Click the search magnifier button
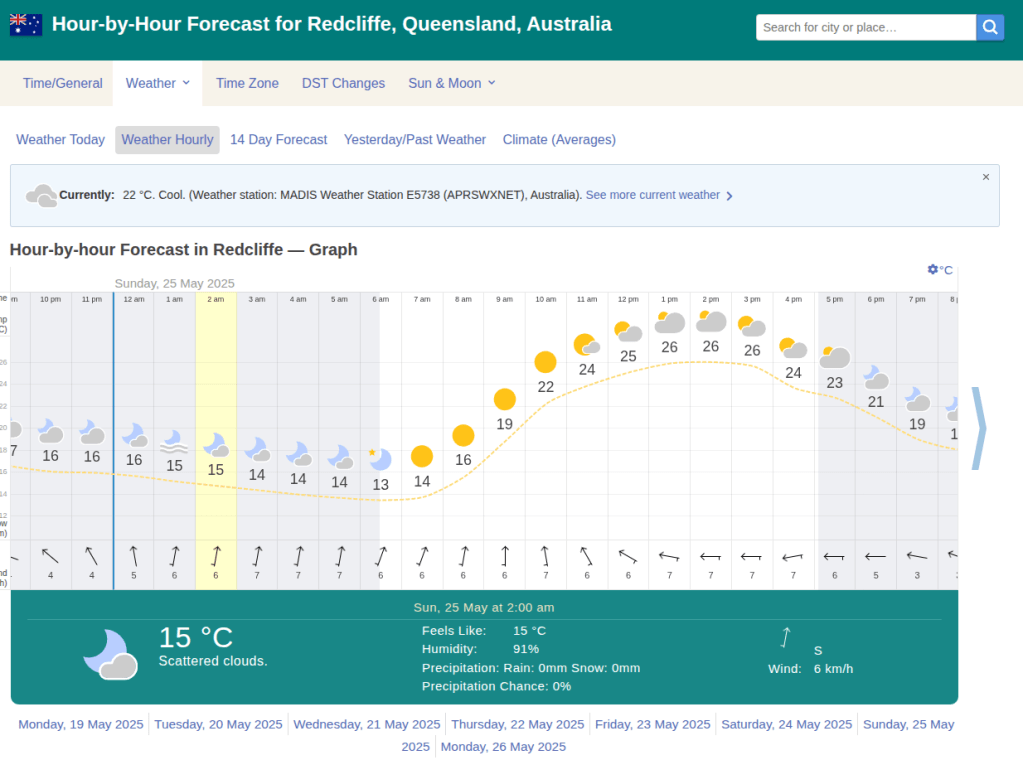Viewport: 1023px width, 760px height. [x=989, y=27]
